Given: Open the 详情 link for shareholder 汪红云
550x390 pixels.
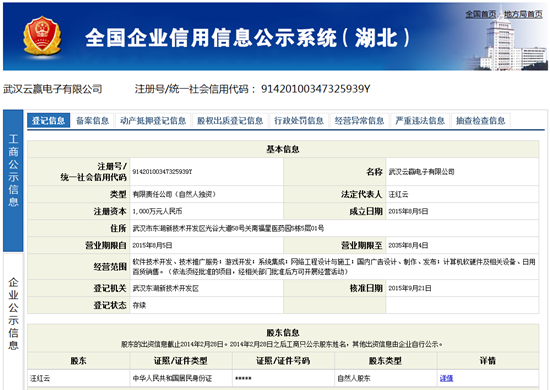Looking at the screenshot, I should coord(446,378).
